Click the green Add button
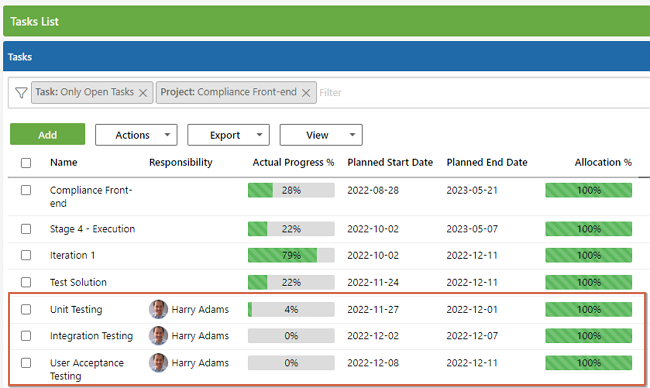Image resolution: width=650 pixels, height=388 pixels. 48,134
